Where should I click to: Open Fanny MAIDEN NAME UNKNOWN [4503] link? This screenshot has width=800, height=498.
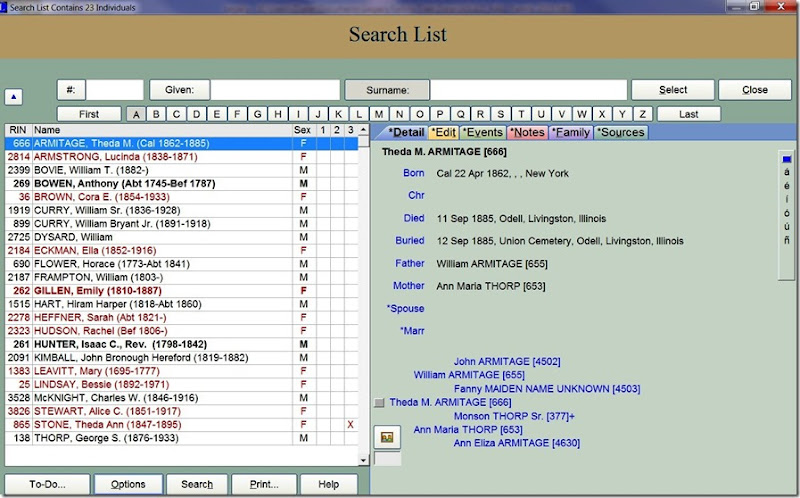point(547,389)
